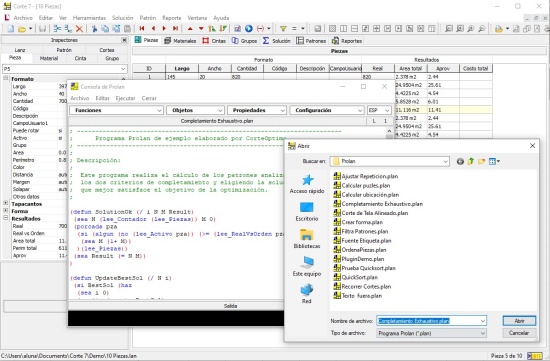Image resolution: width=550 pixels, height=361 pixels.
Task: Click up one level icon in Abrir dialog
Action: [471, 161]
